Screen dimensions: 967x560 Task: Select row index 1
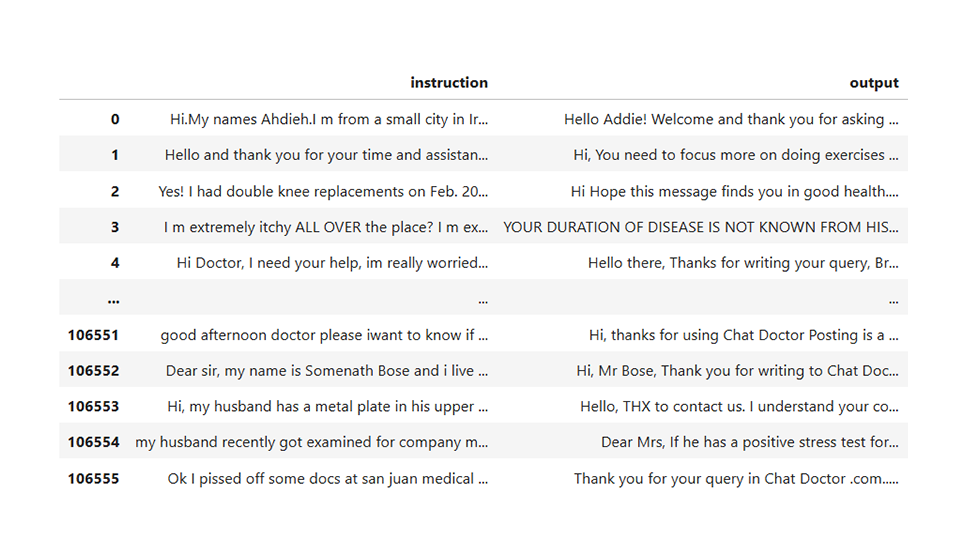point(115,155)
